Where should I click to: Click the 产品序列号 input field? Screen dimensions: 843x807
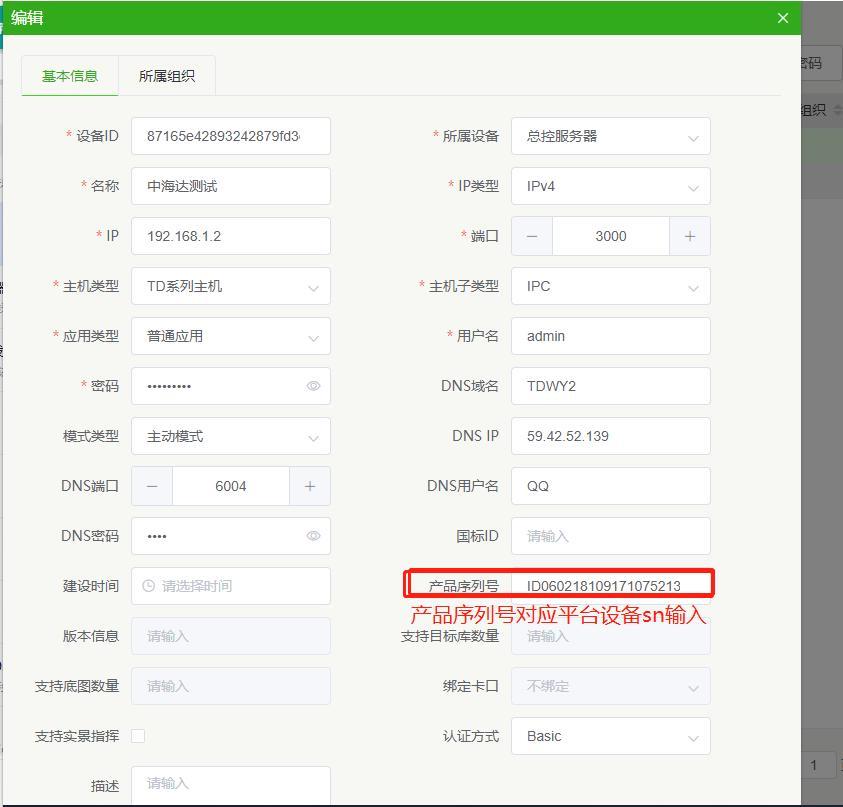[x=610, y=586]
